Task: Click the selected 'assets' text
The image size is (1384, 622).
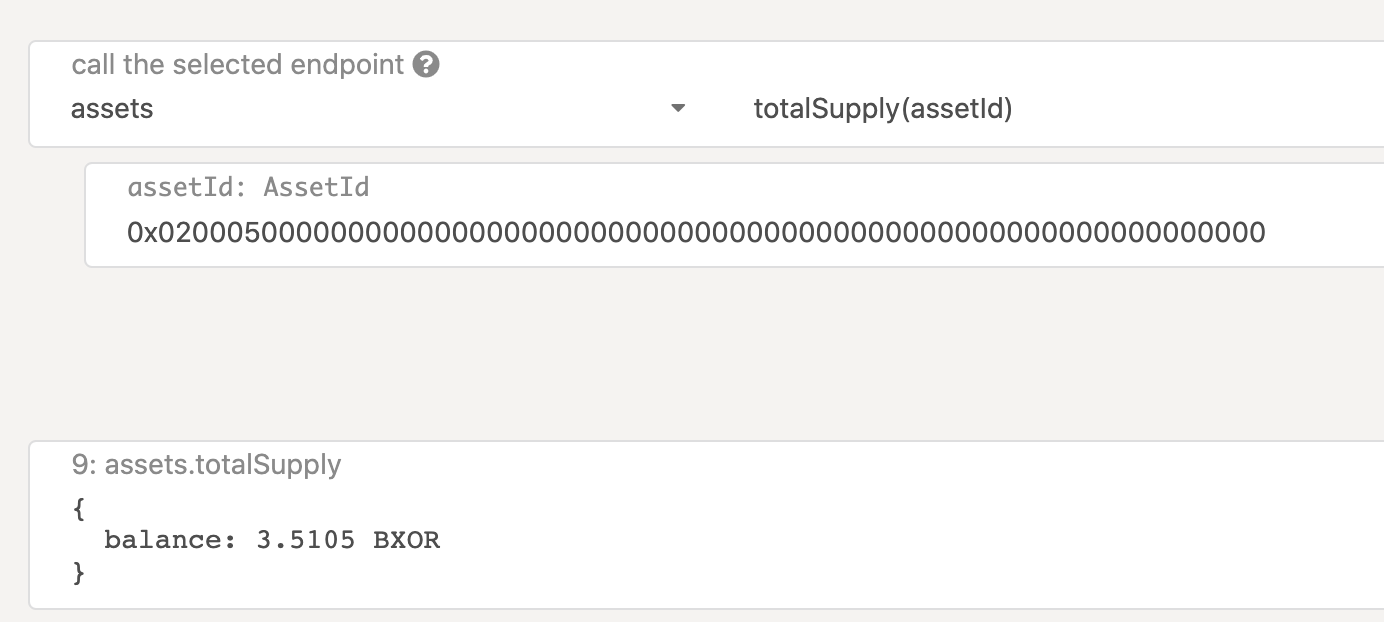Action: [112, 109]
